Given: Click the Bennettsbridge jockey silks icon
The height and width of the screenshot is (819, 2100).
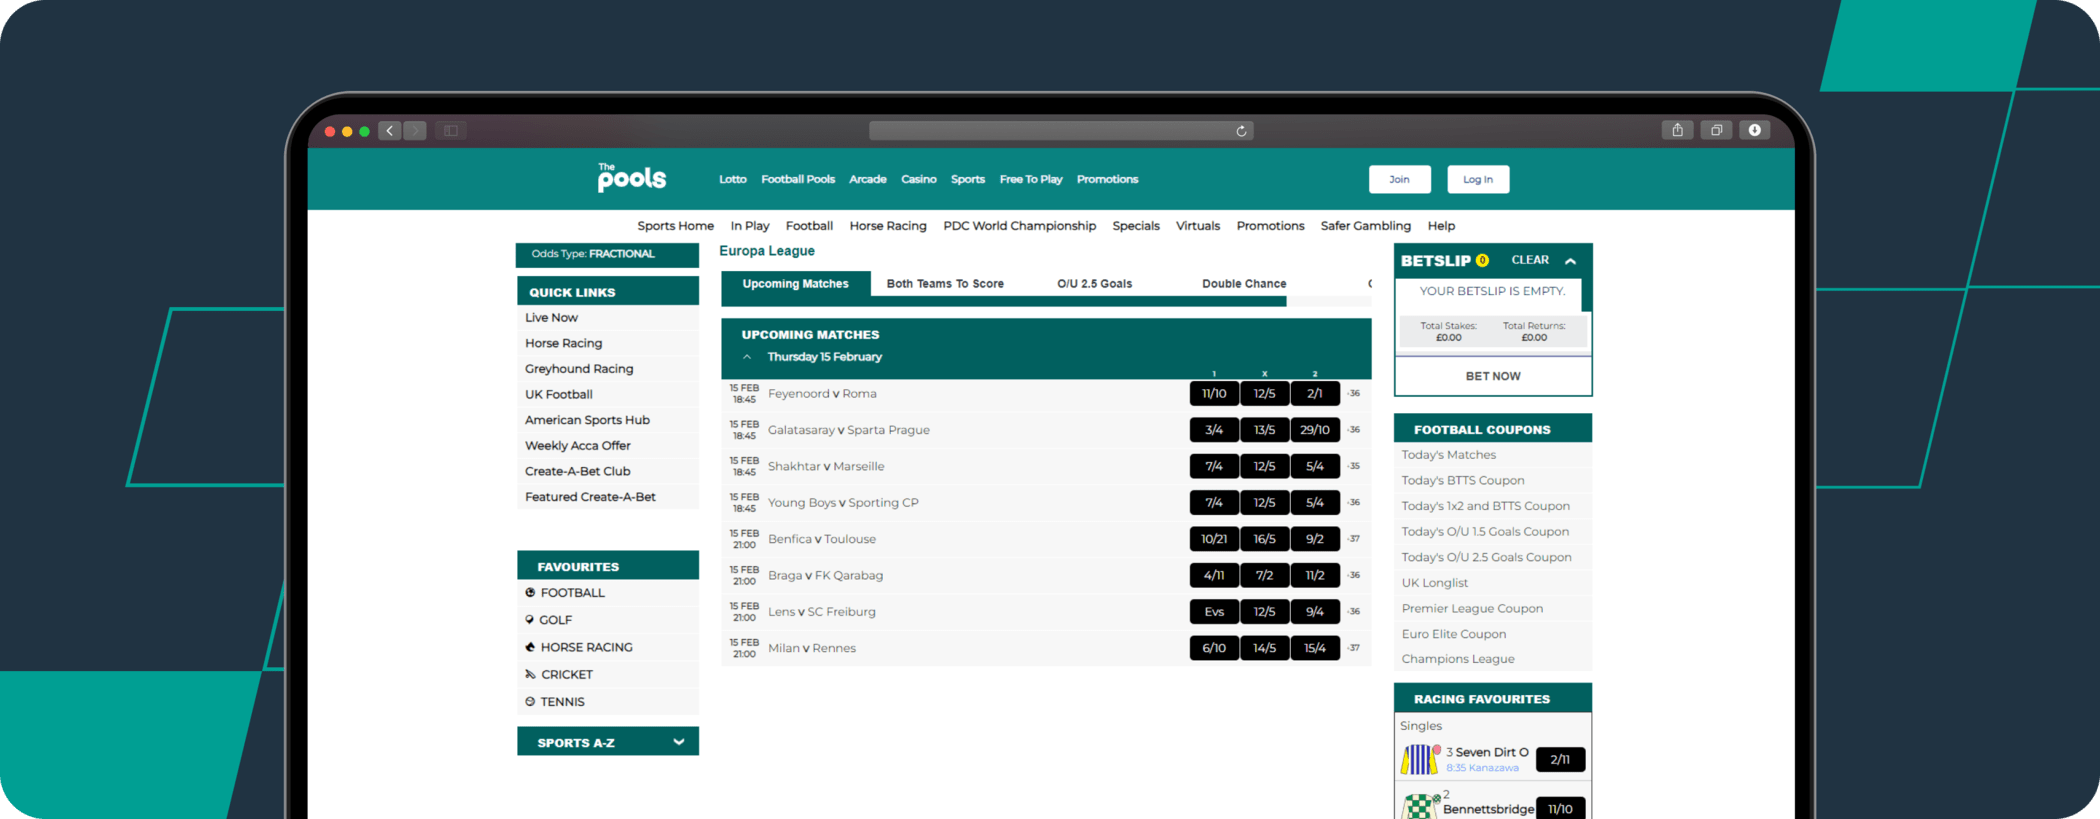Looking at the screenshot, I should click(x=1420, y=806).
